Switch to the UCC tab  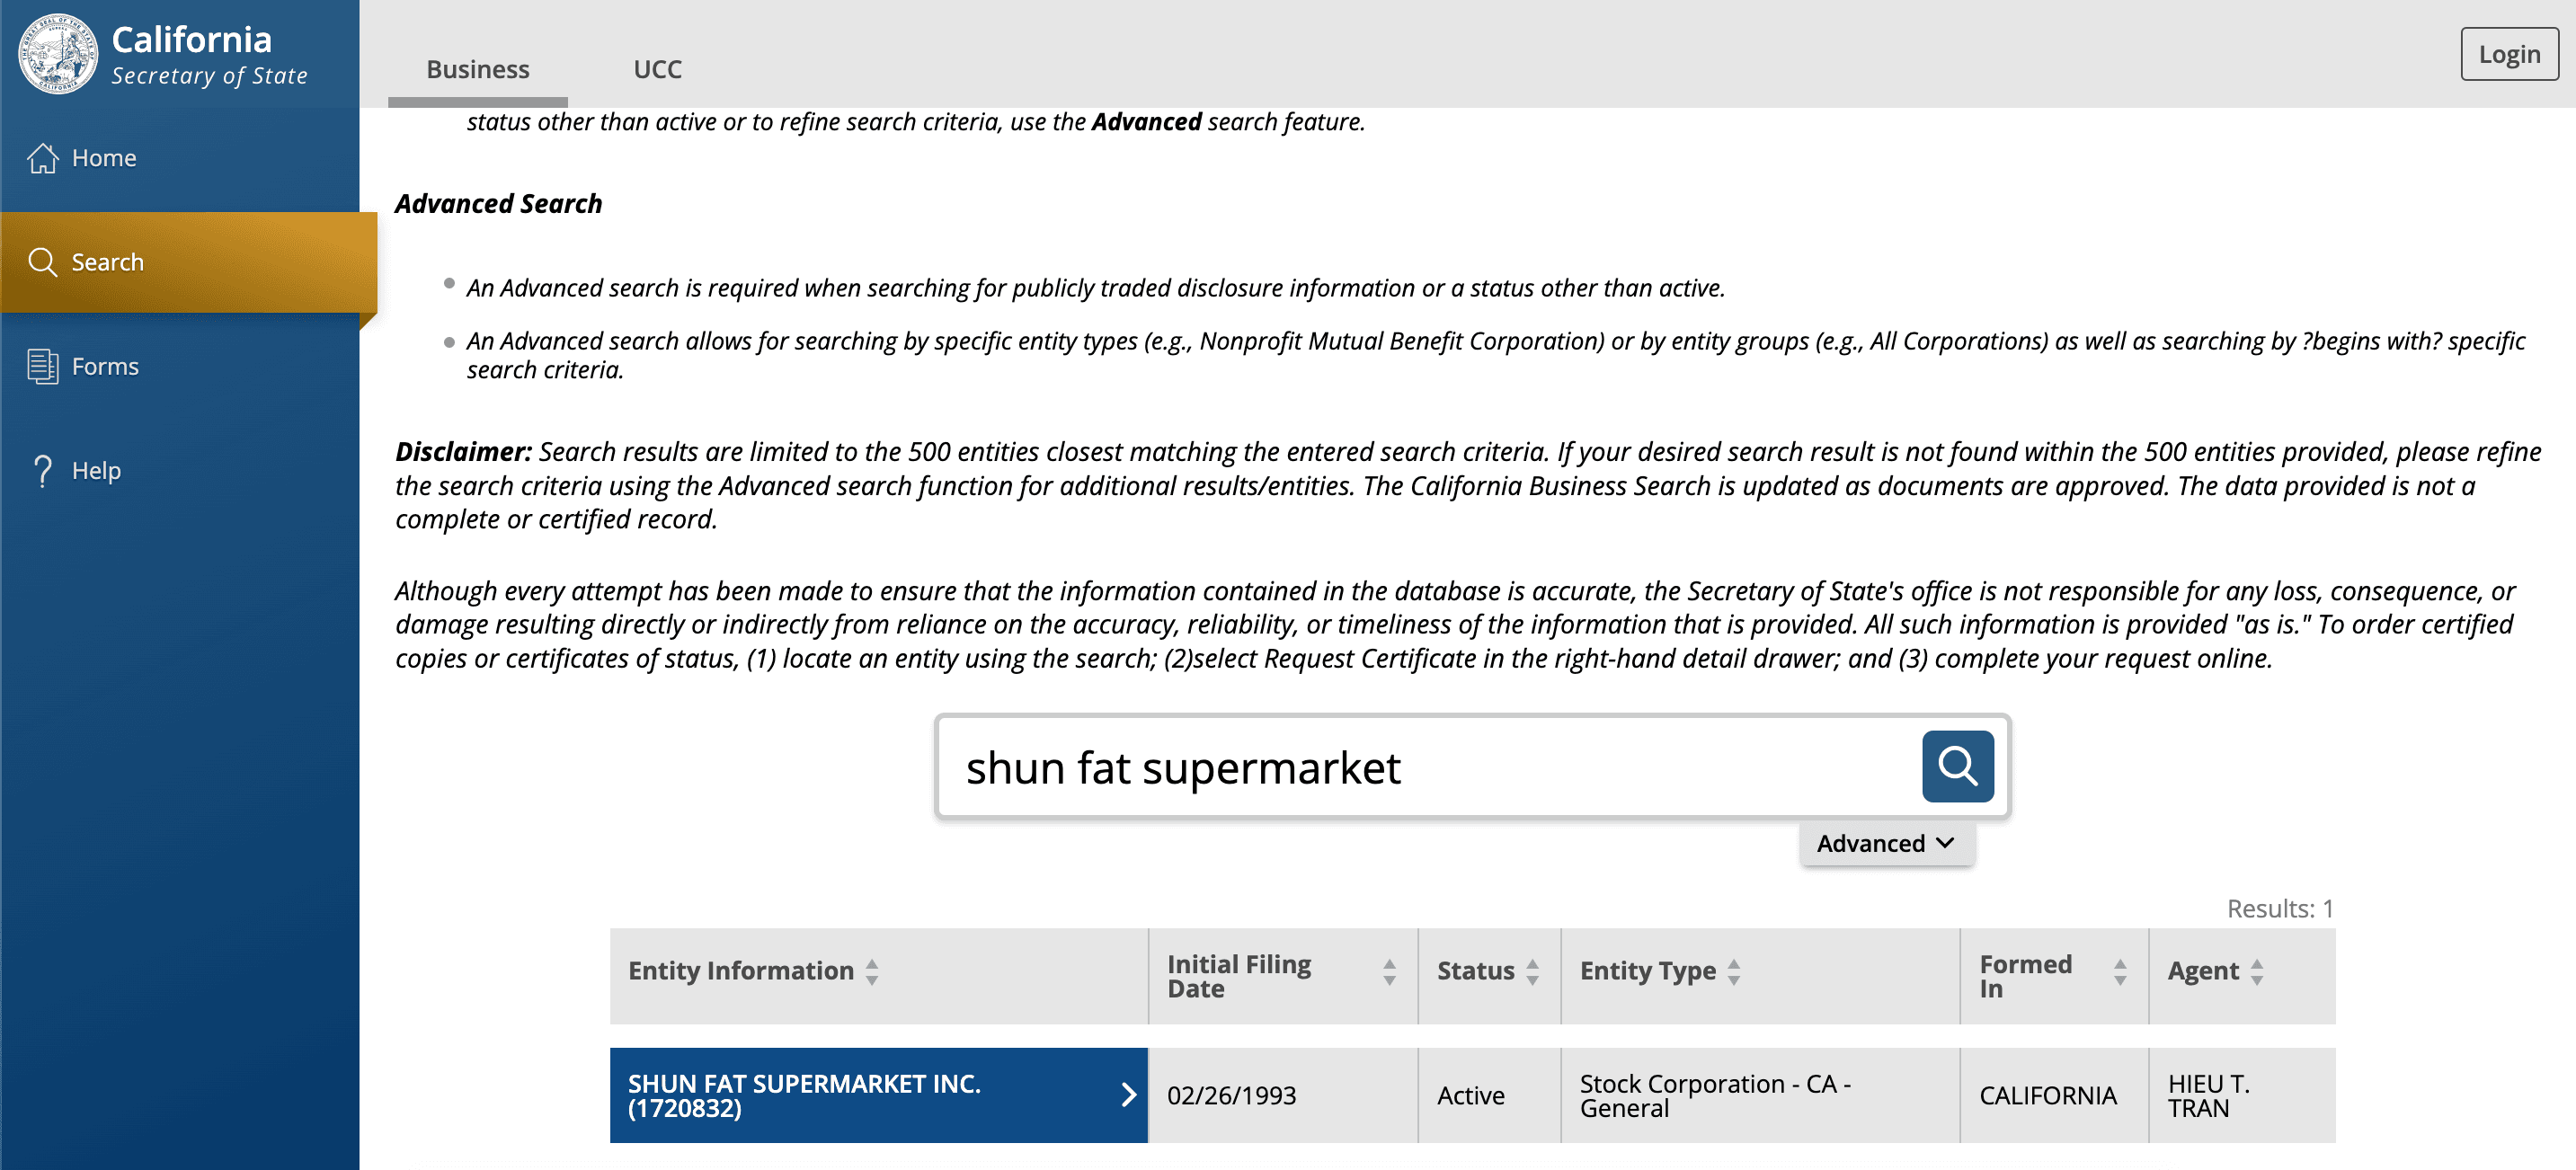point(657,69)
